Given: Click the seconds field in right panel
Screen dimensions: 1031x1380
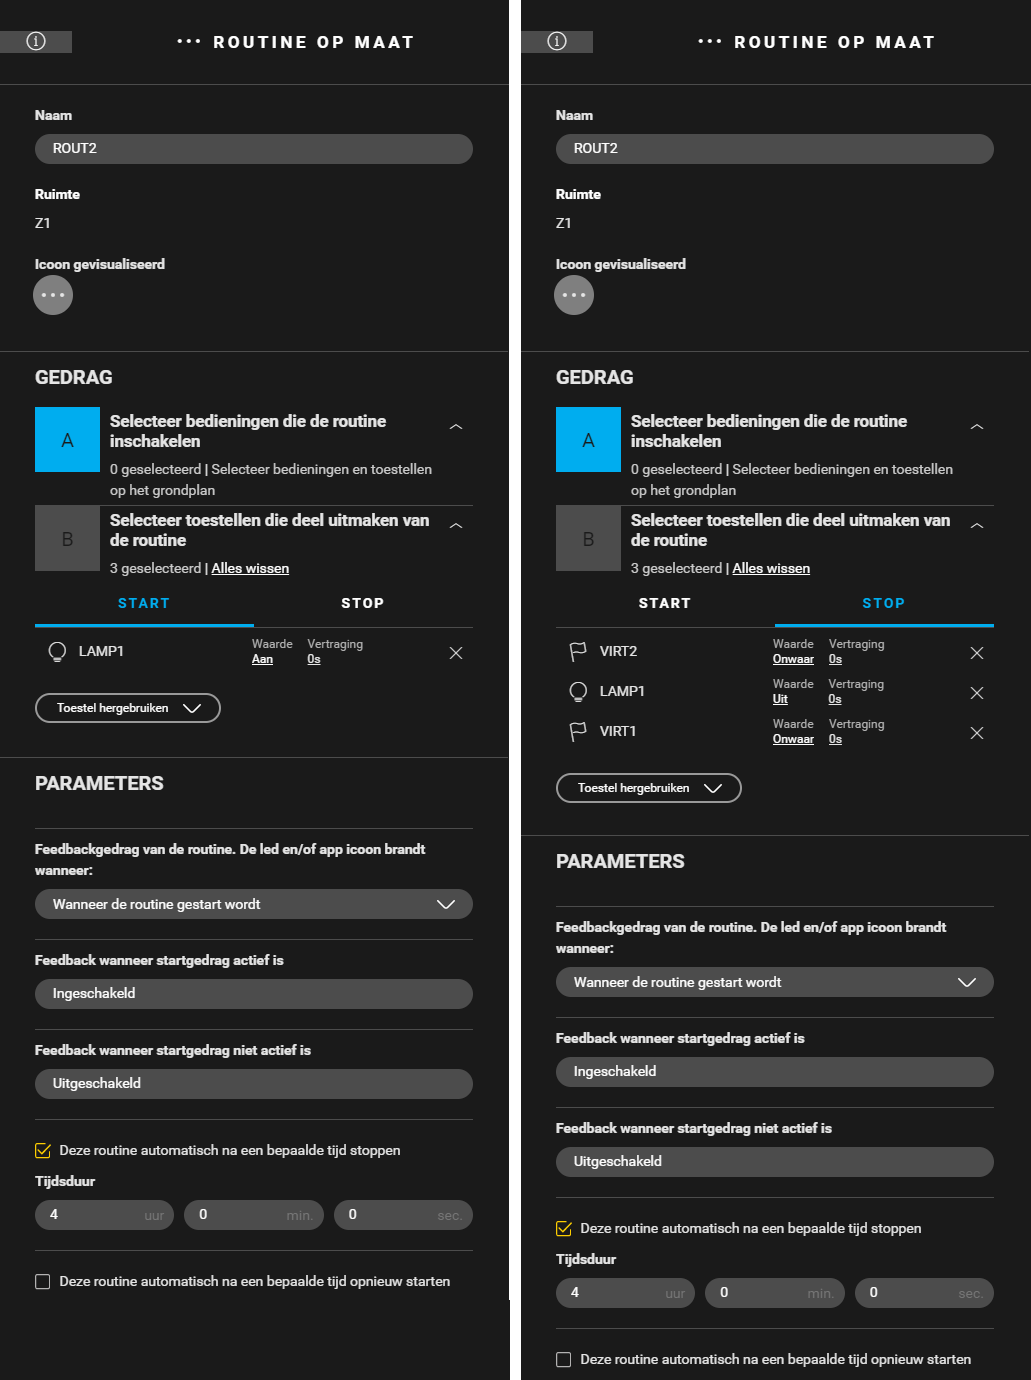Looking at the screenshot, I should click(x=924, y=1293).
